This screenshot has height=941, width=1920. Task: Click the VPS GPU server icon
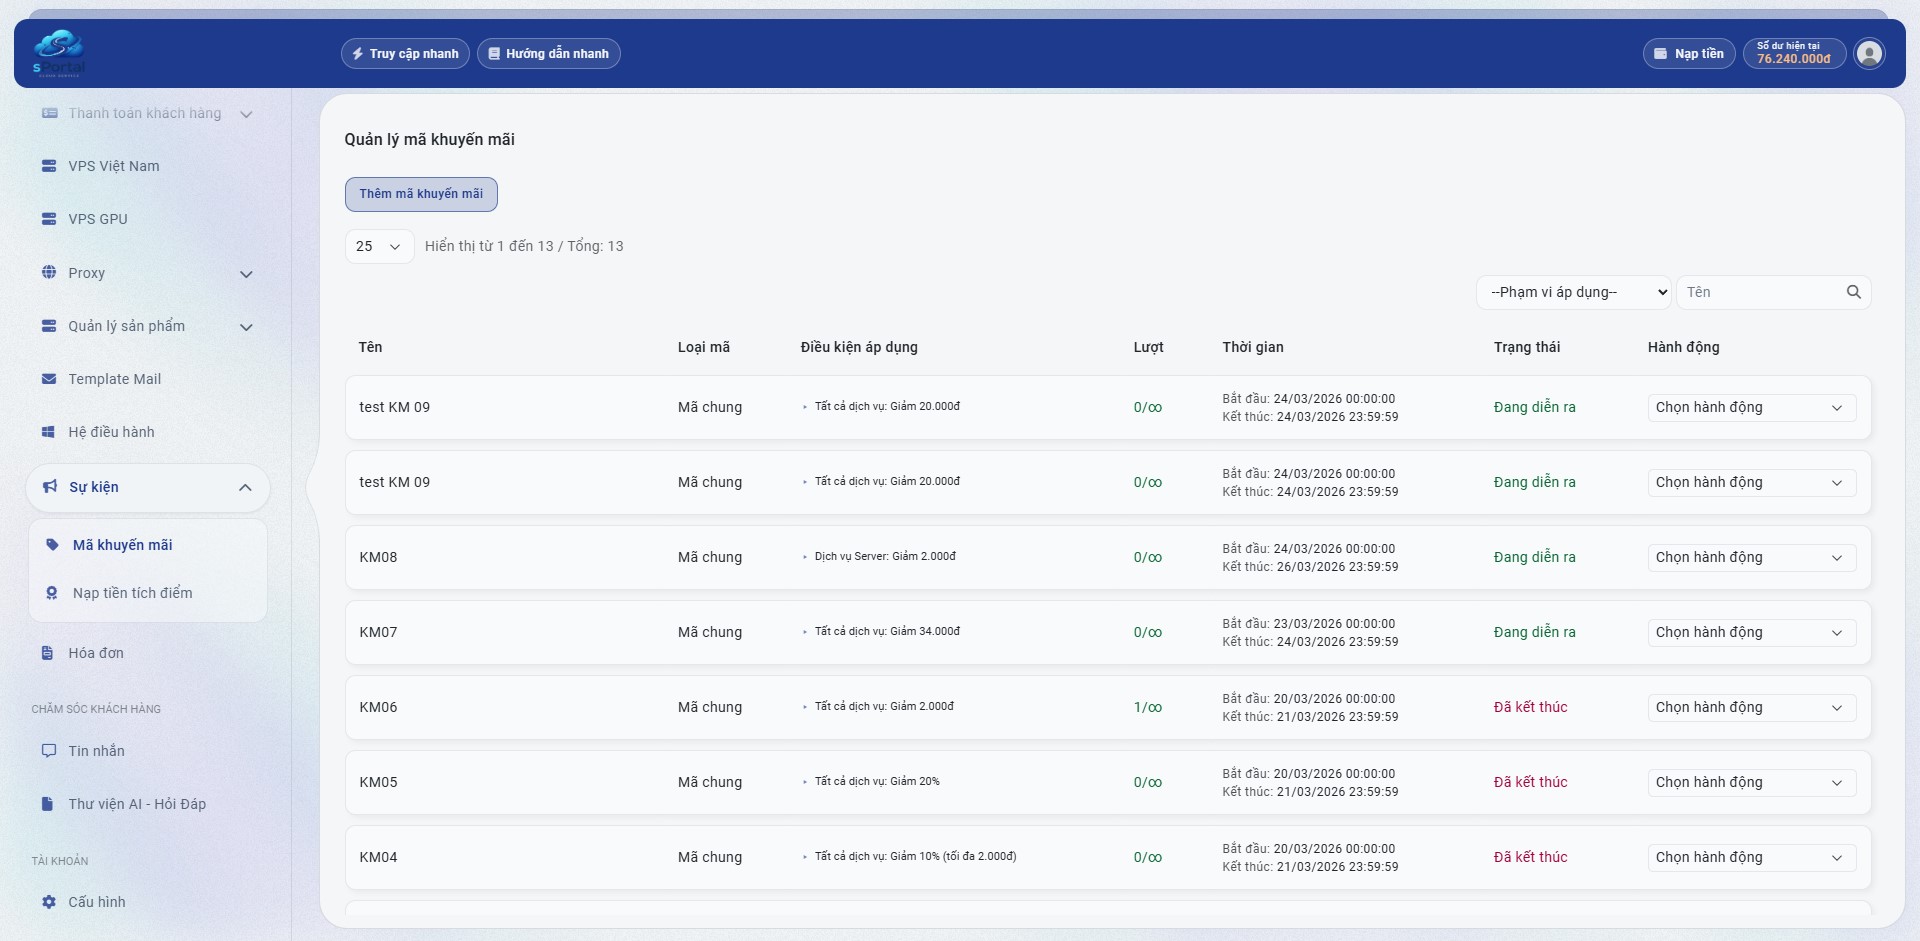pos(49,219)
